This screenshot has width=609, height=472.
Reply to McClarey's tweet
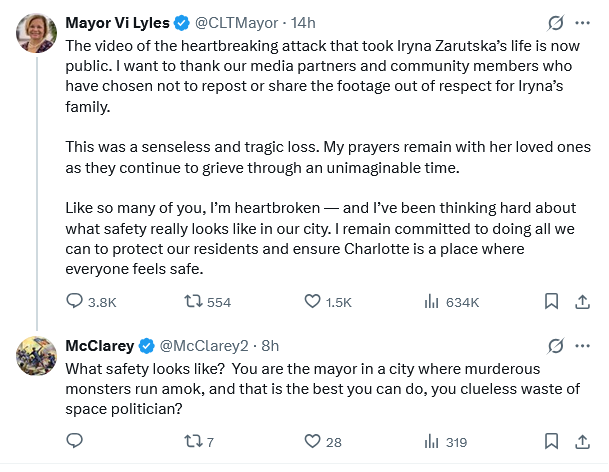click(x=75, y=441)
